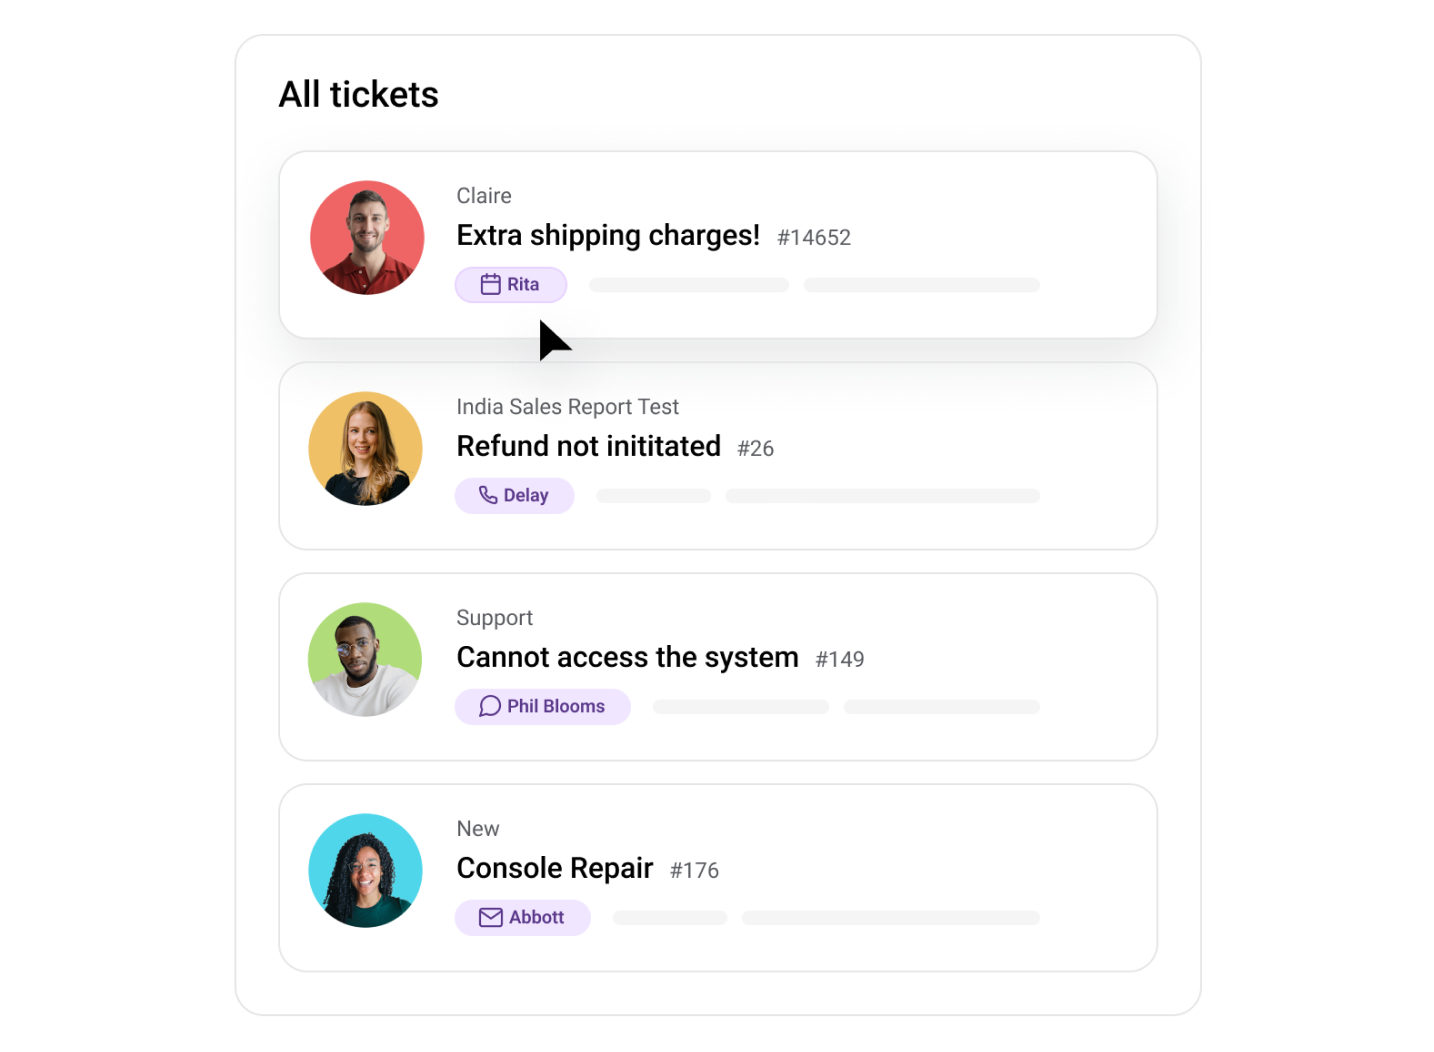1434x1052 pixels.
Task: Toggle the Delay tag on ticket #26
Action: point(514,495)
